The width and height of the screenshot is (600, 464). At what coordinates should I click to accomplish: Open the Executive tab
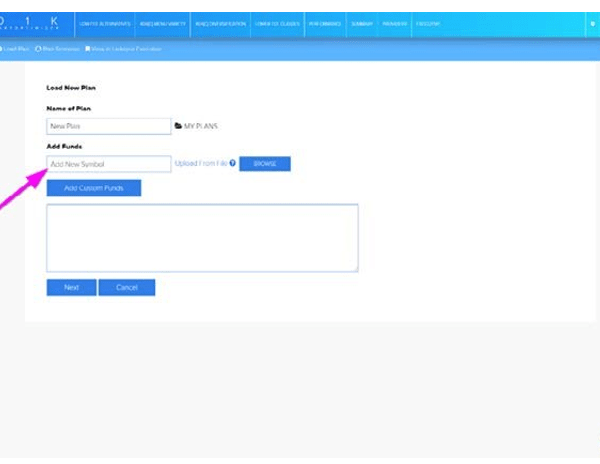[x=429, y=23]
